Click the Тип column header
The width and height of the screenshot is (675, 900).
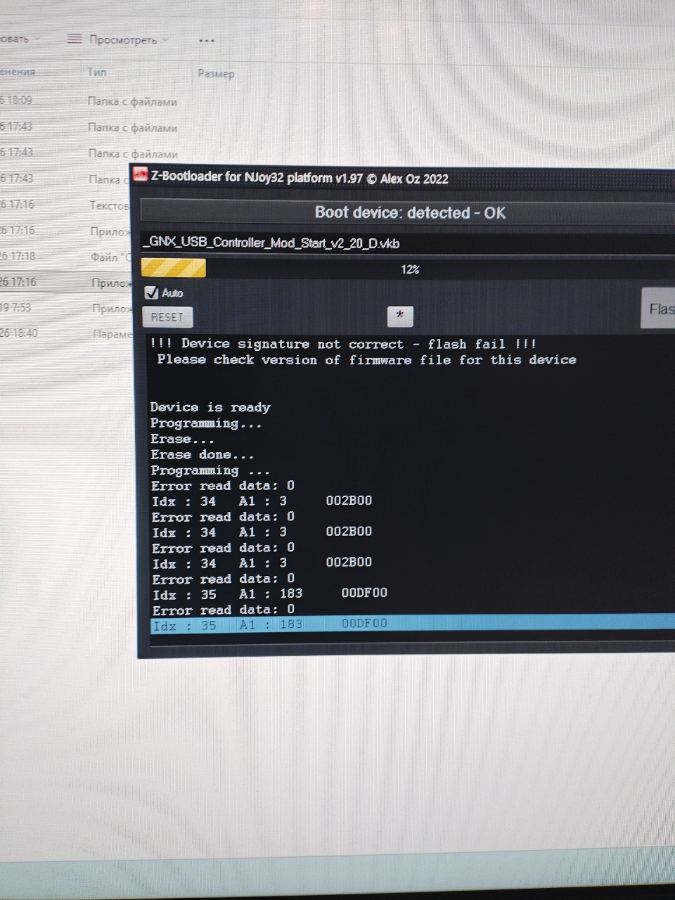pyautogui.click(x=97, y=73)
